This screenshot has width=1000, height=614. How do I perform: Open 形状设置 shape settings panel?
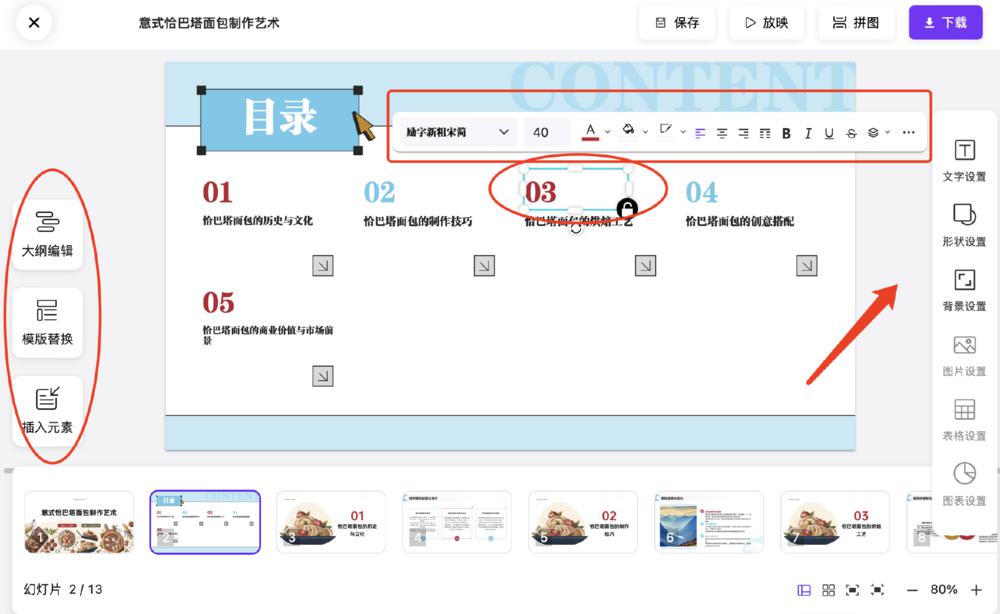pos(964,225)
